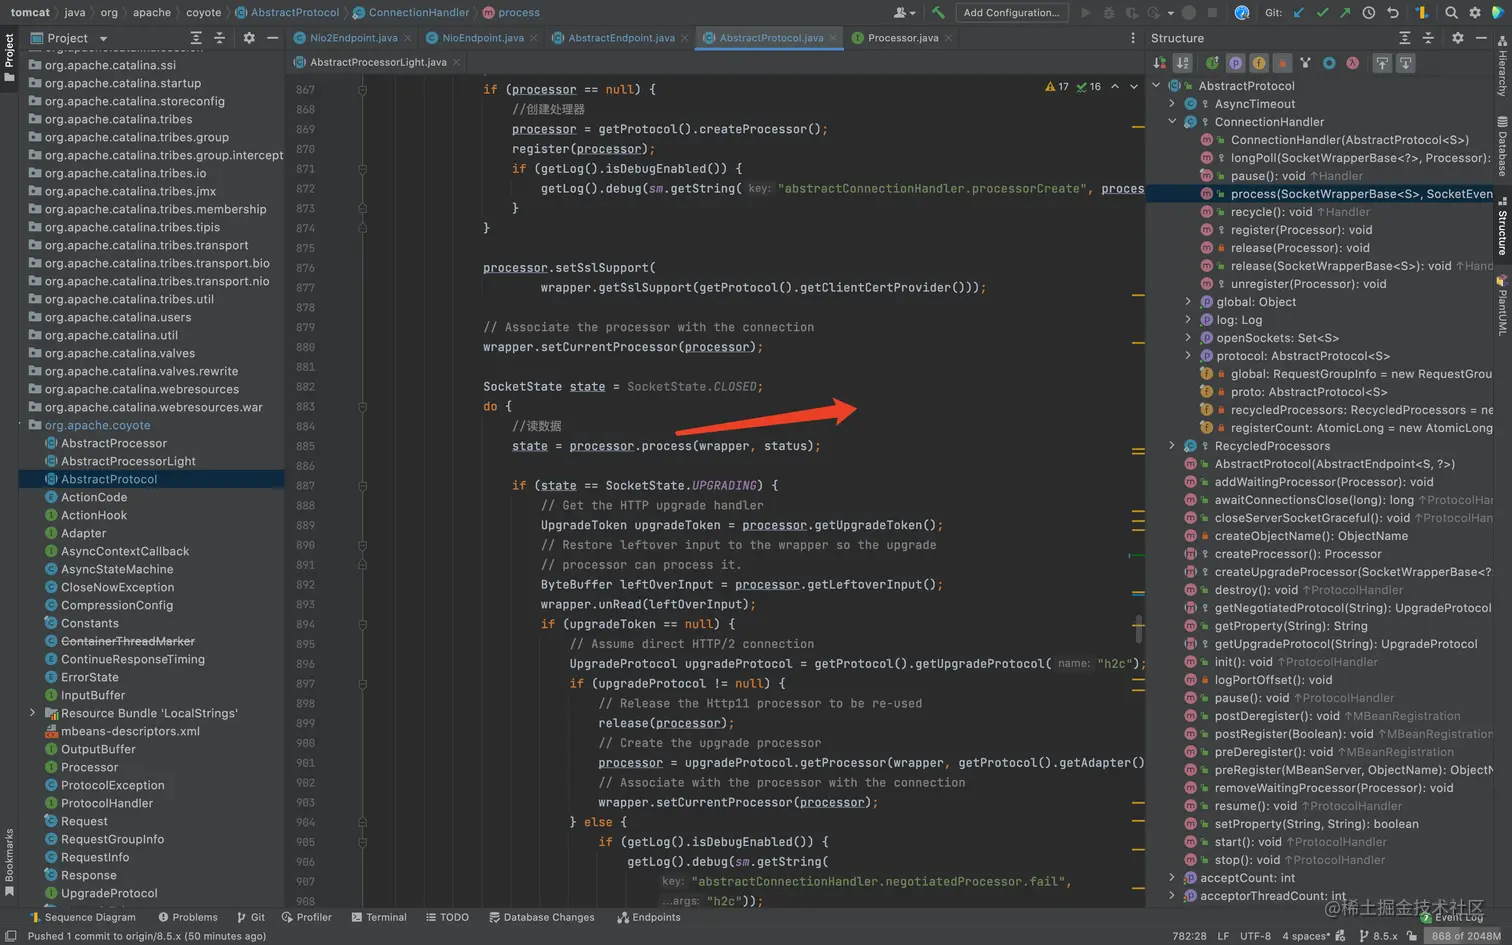
Task: Select the Processor class in Project tree
Action: pos(89,767)
